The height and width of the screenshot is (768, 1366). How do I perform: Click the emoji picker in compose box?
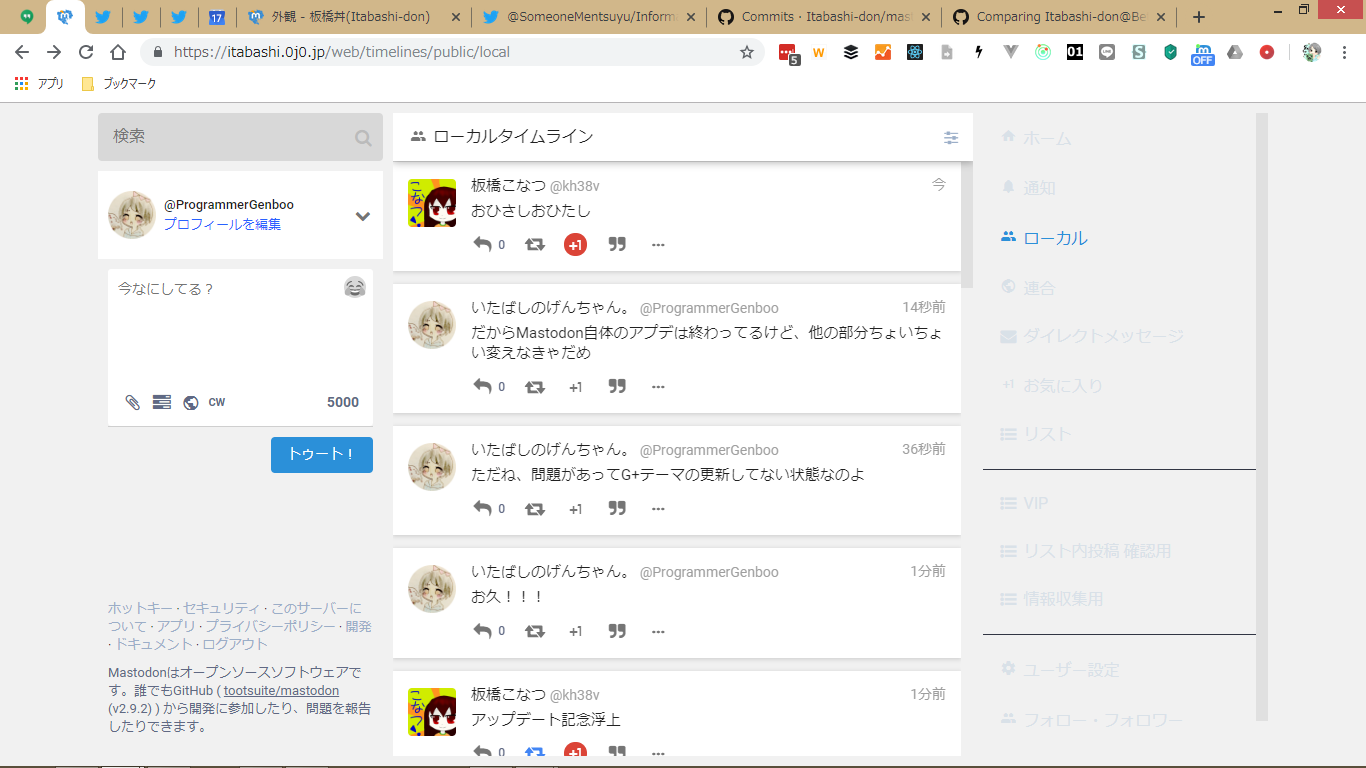point(354,288)
